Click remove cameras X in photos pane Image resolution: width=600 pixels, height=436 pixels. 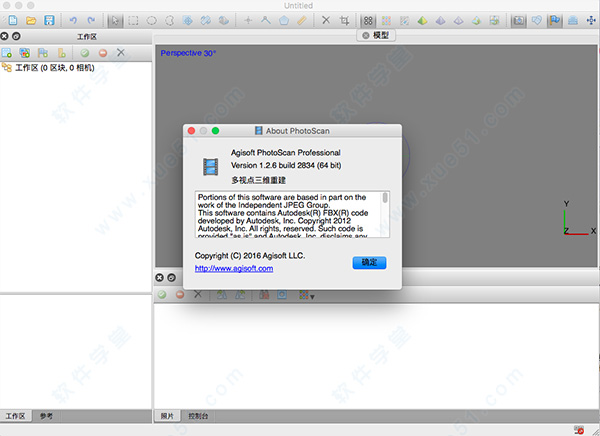(198, 294)
